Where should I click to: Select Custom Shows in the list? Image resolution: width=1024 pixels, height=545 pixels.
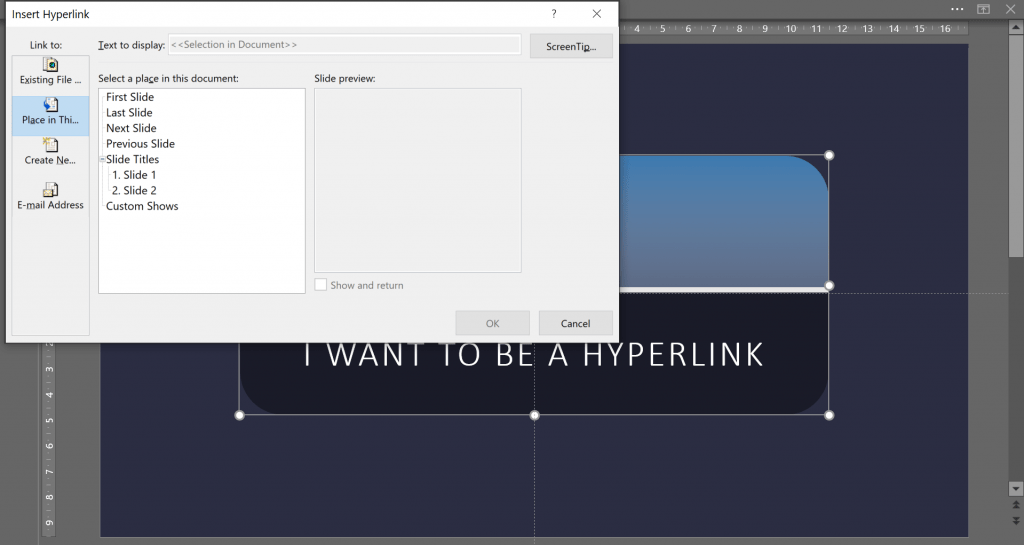click(x=142, y=206)
